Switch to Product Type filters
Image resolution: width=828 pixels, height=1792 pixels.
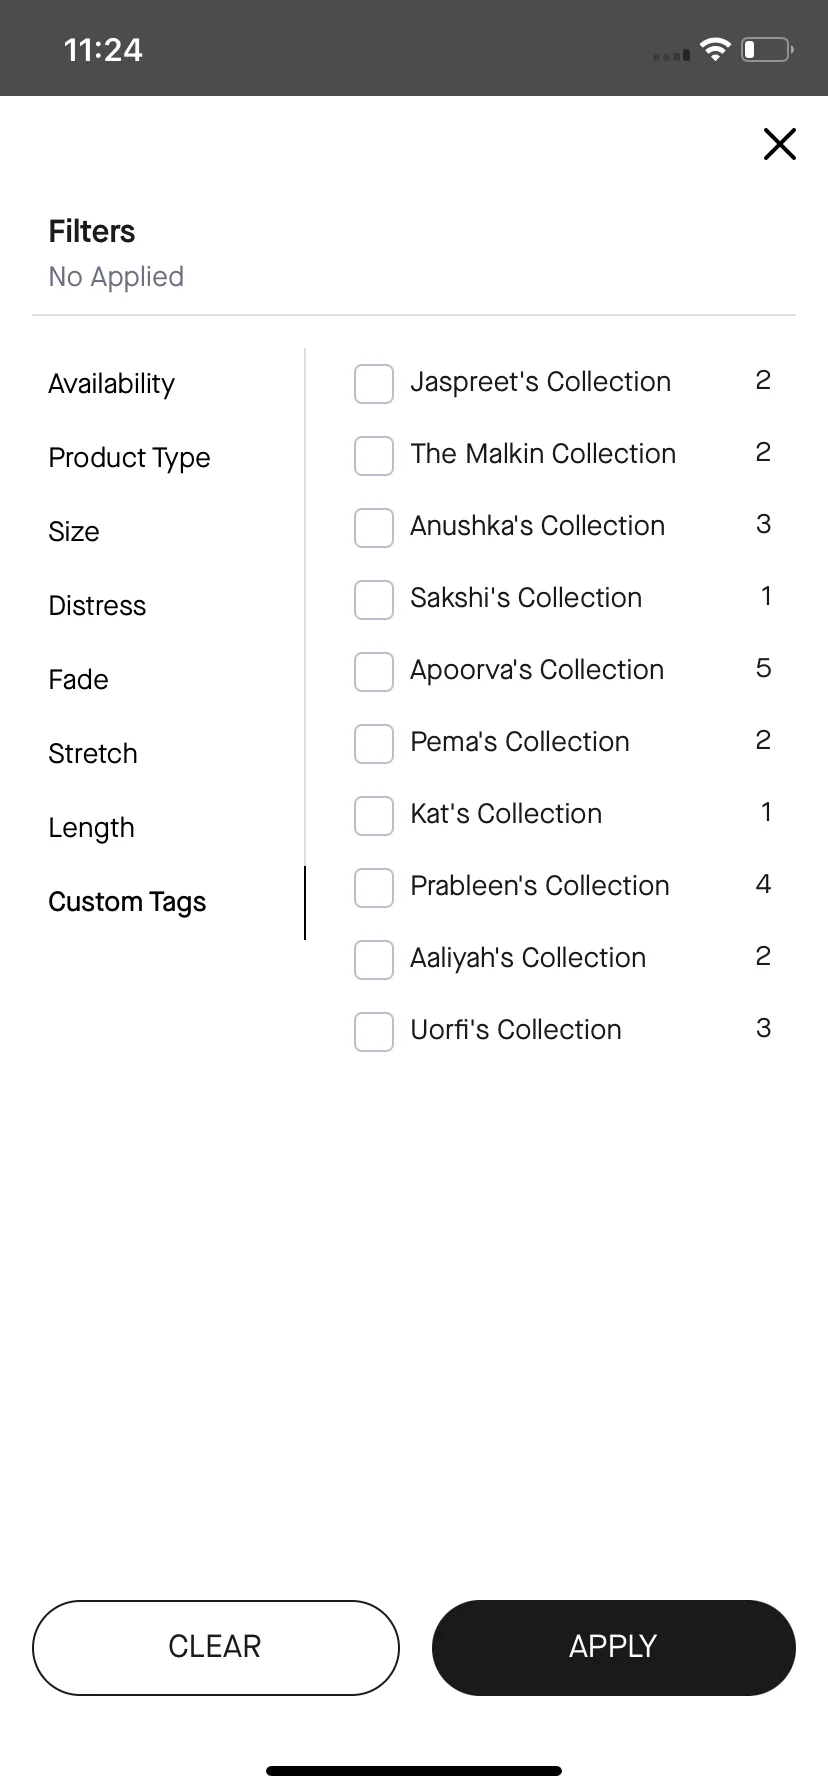[x=129, y=458]
